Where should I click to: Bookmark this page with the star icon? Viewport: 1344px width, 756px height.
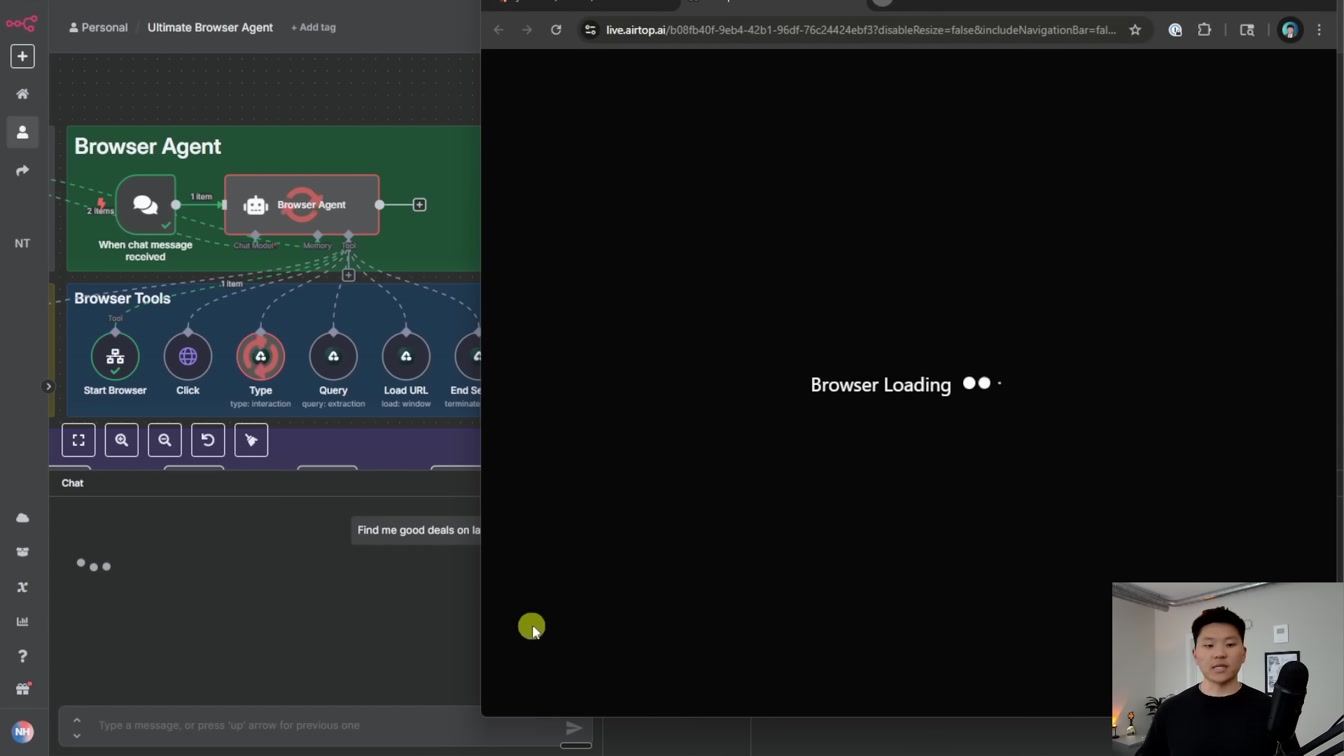[x=1135, y=30]
